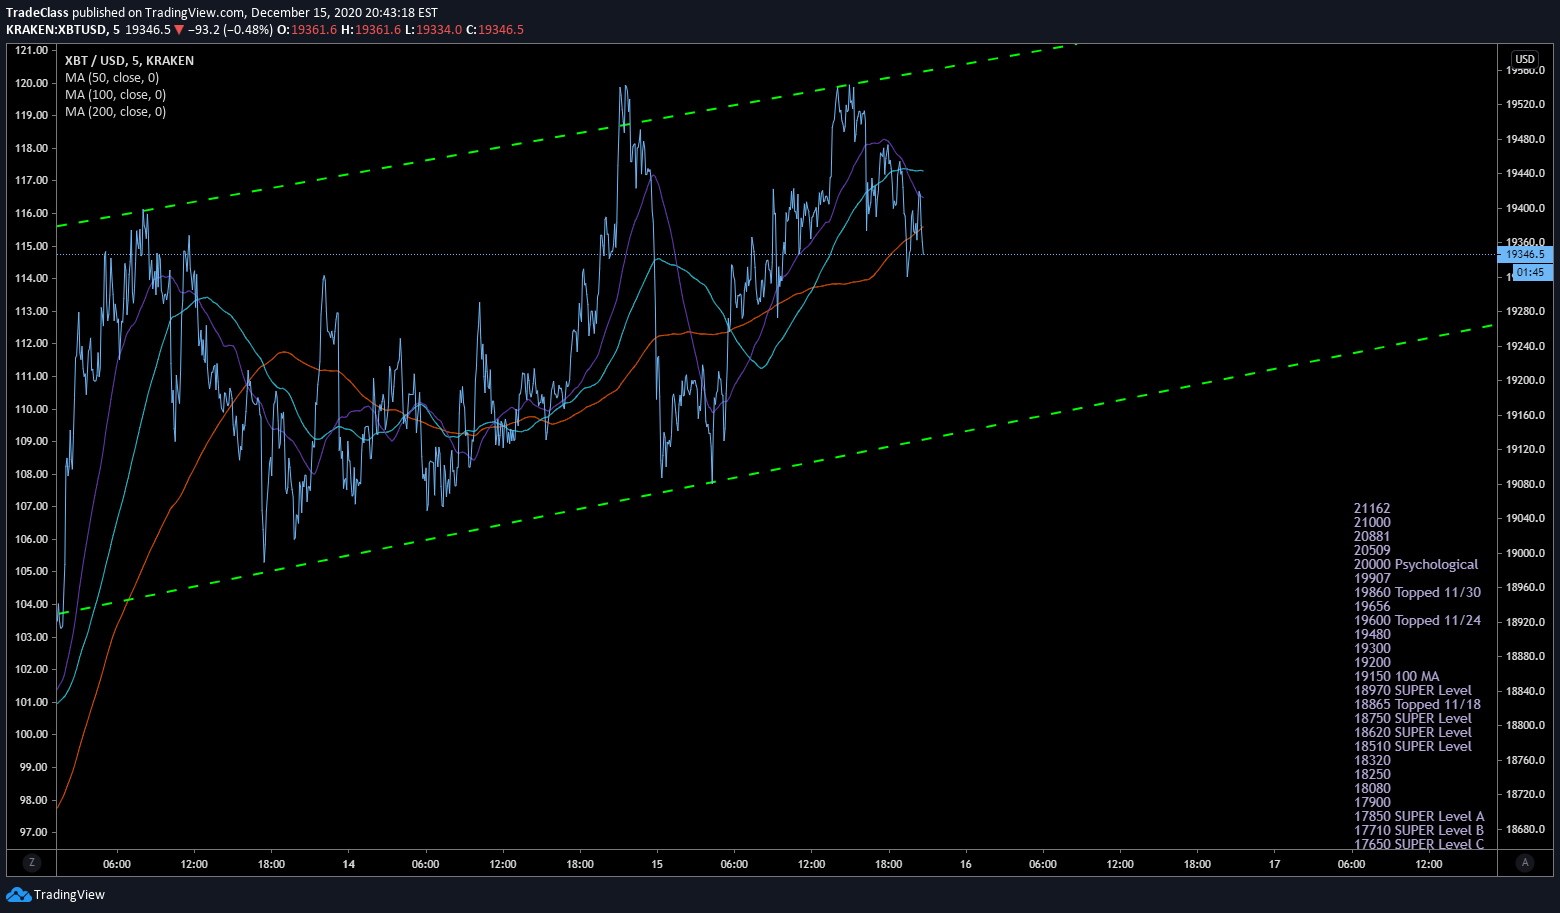Screen dimensions: 1560x913
Task: Click 19520.0 on the right price scale
Action: [1525, 104]
